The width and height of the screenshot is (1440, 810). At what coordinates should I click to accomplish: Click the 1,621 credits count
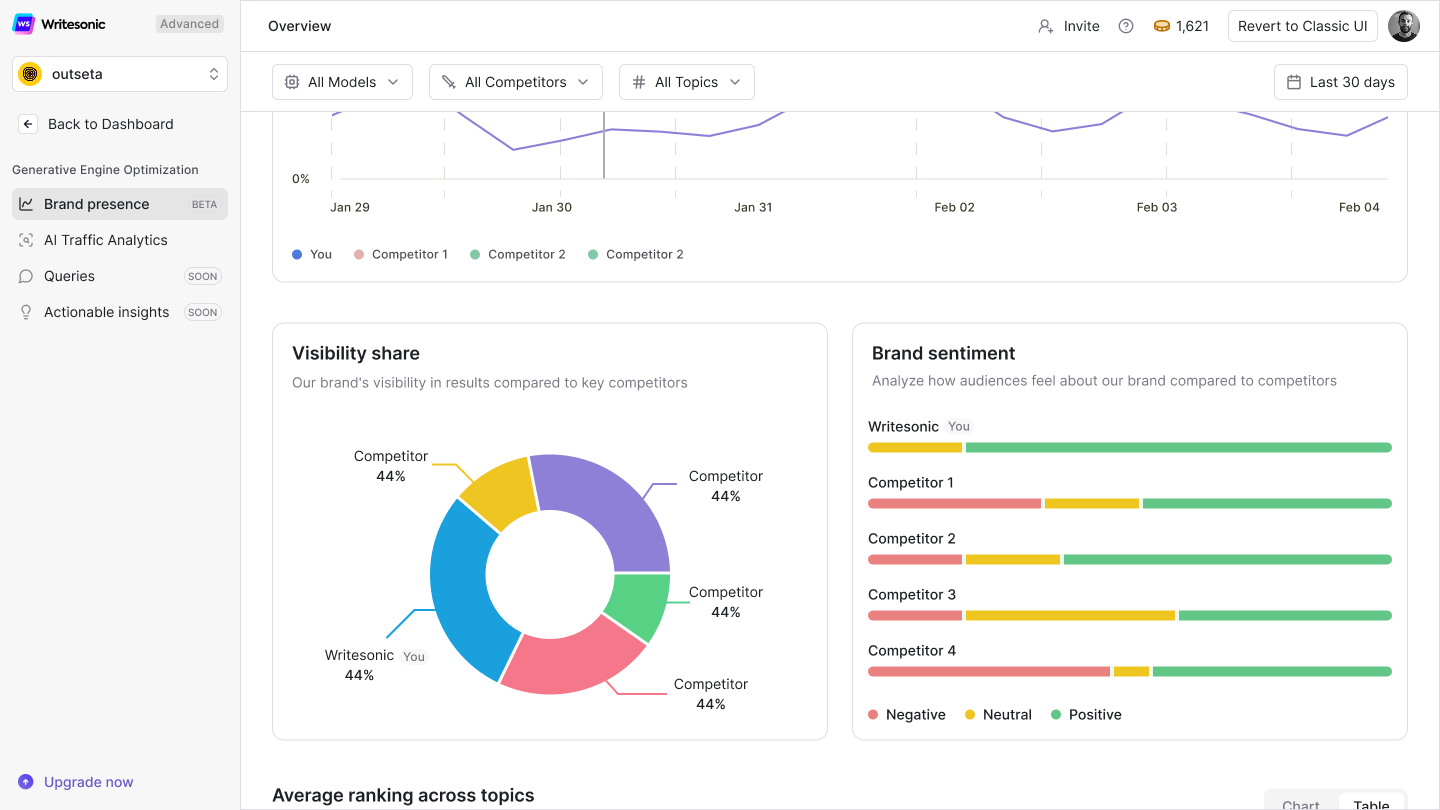click(1193, 26)
